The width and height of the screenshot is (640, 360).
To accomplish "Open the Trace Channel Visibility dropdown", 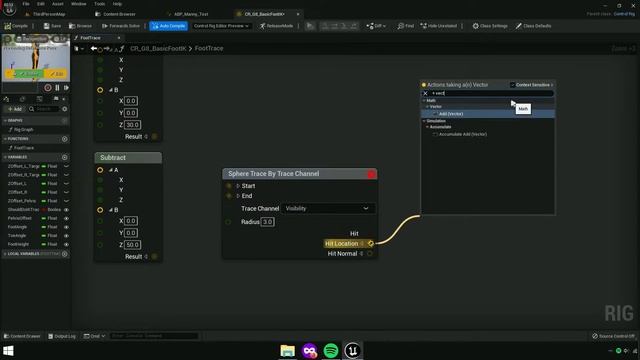I will point(327,209).
